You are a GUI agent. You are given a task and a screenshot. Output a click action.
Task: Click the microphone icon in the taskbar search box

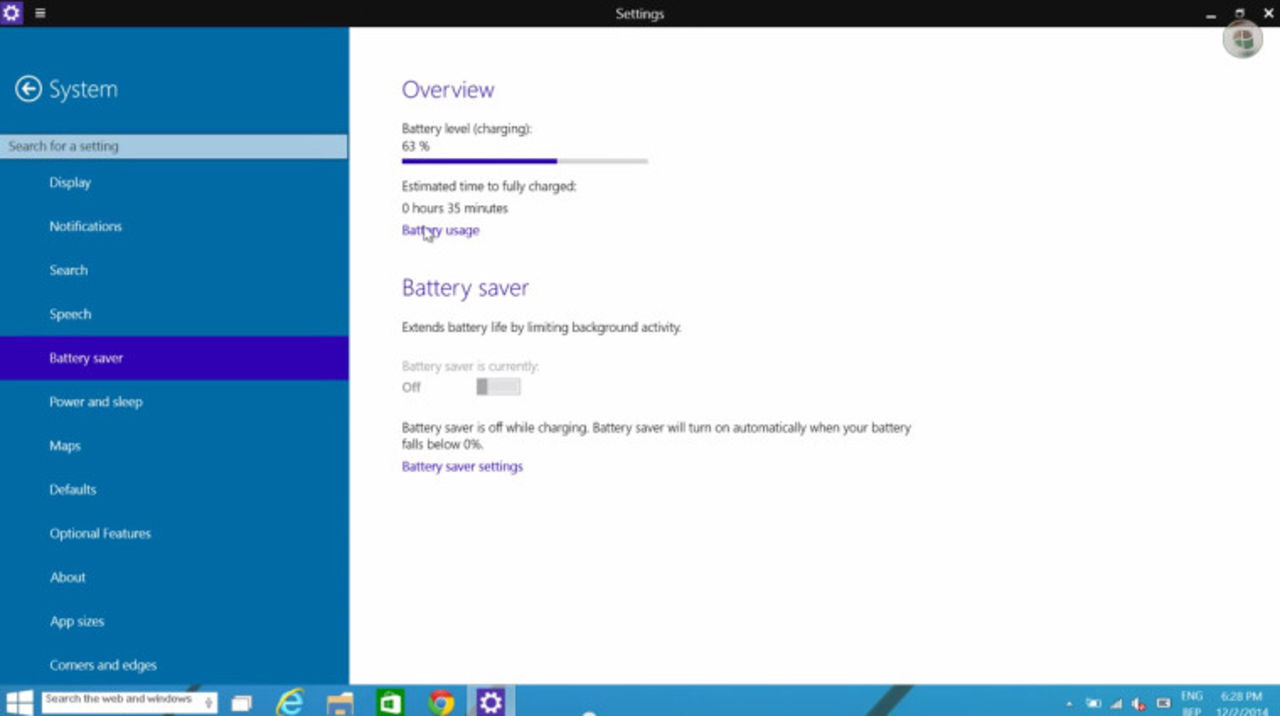coord(209,702)
